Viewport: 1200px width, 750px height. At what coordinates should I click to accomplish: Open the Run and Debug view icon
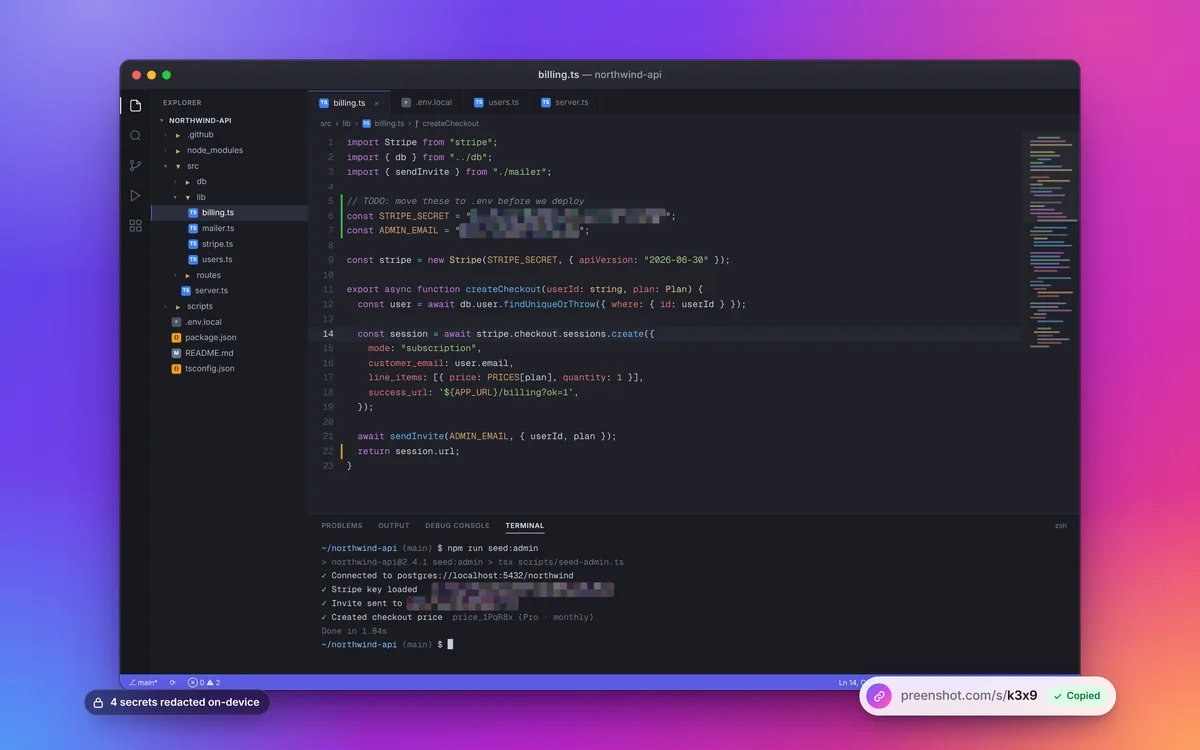click(x=135, y=196)
